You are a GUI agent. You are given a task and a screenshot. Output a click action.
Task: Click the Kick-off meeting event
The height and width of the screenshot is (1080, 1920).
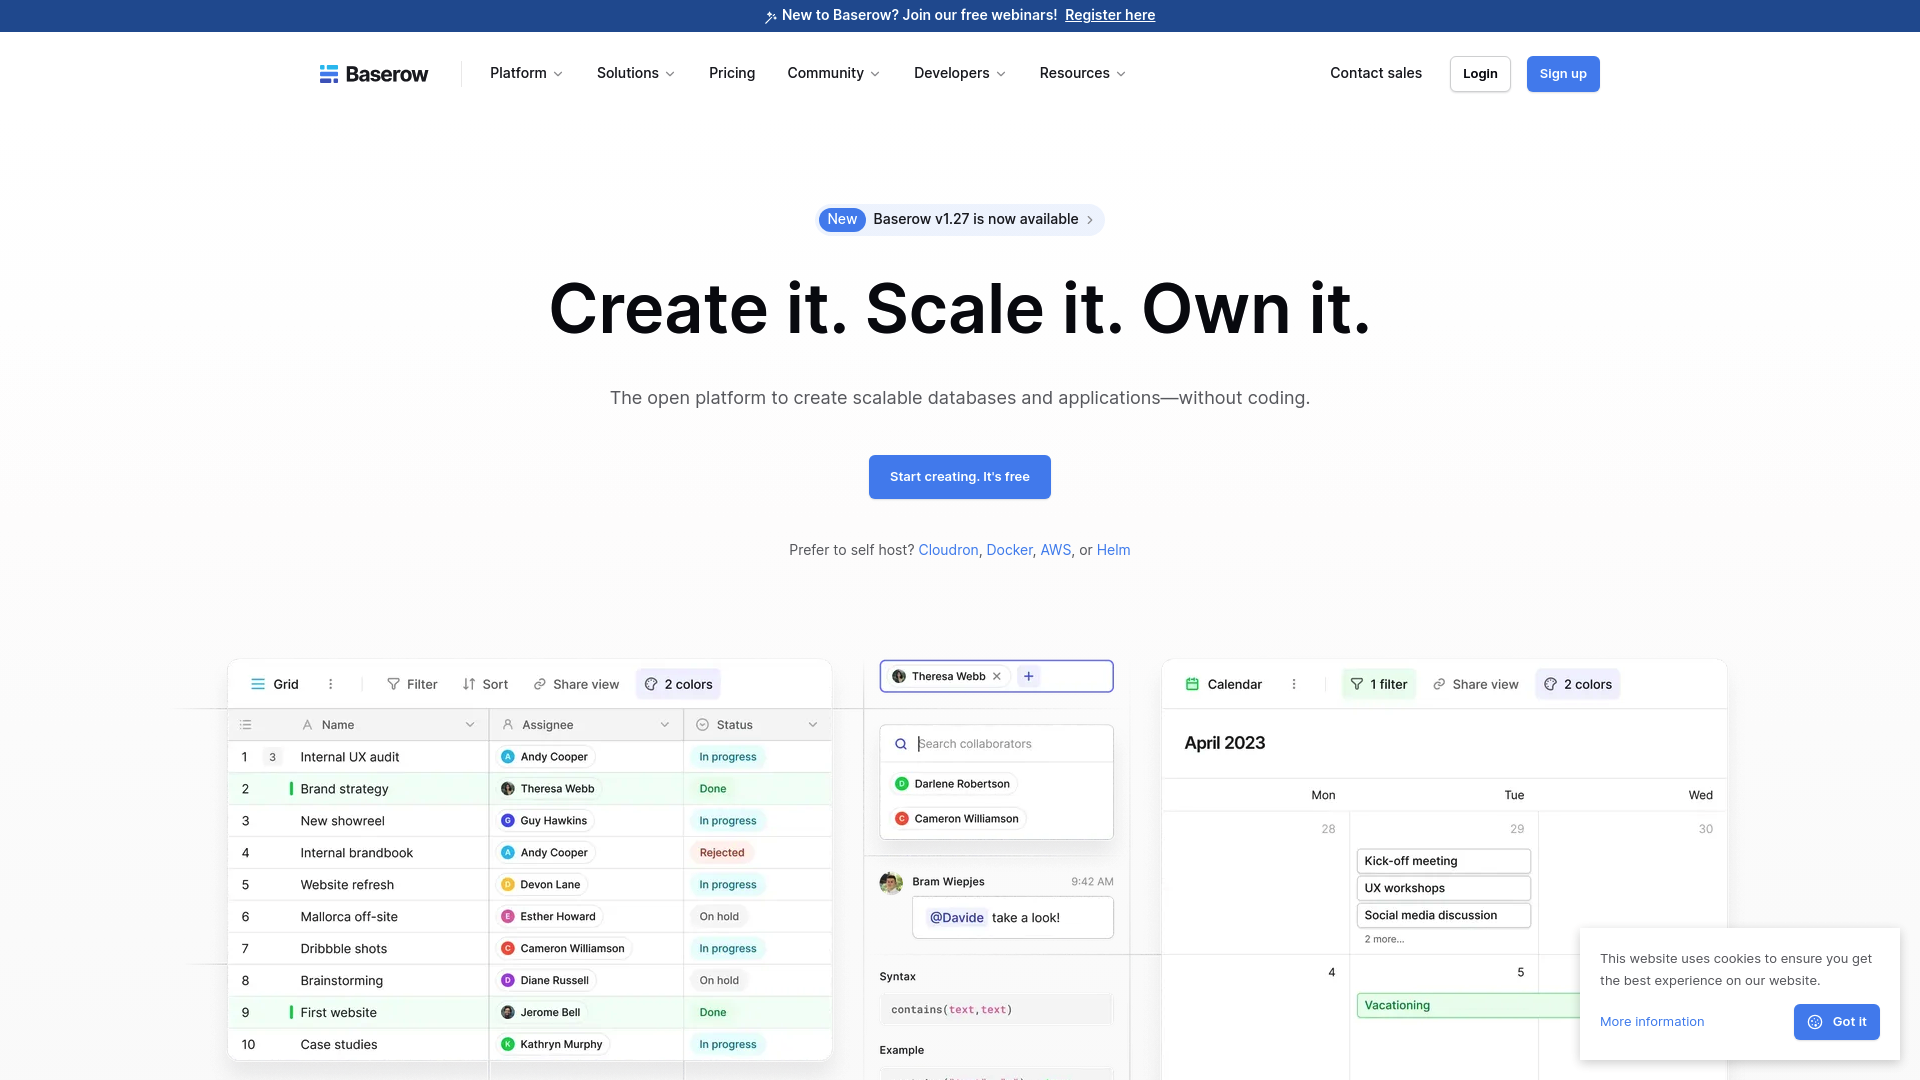(x=1443, y=861)
